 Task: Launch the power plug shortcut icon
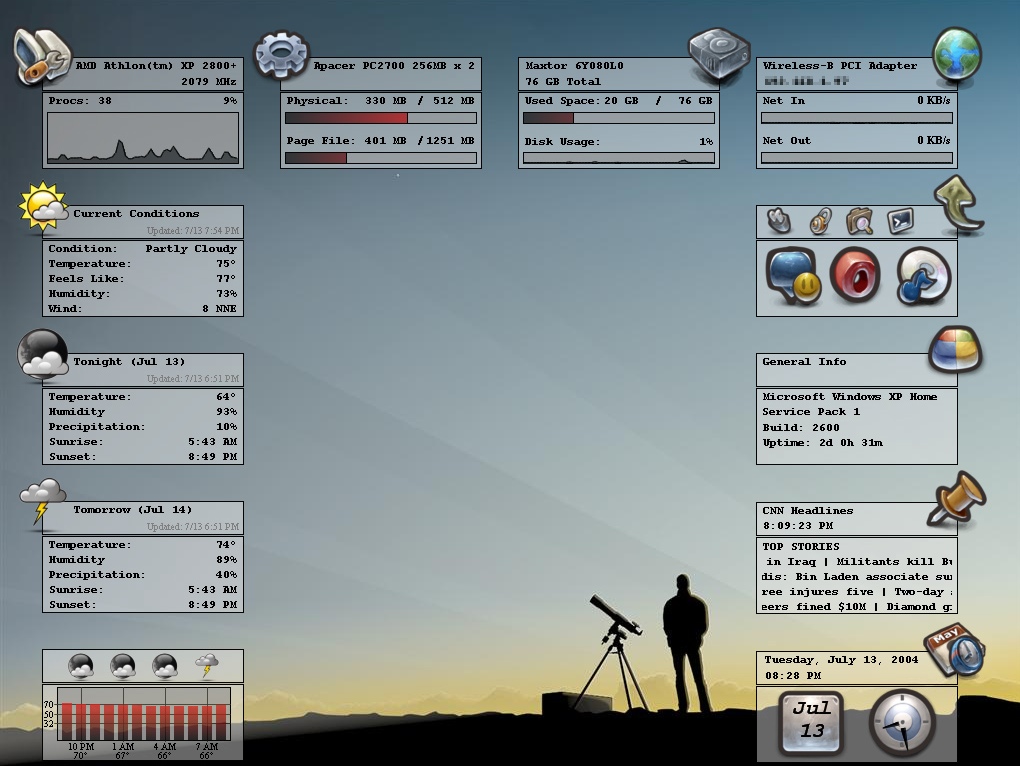779,221
